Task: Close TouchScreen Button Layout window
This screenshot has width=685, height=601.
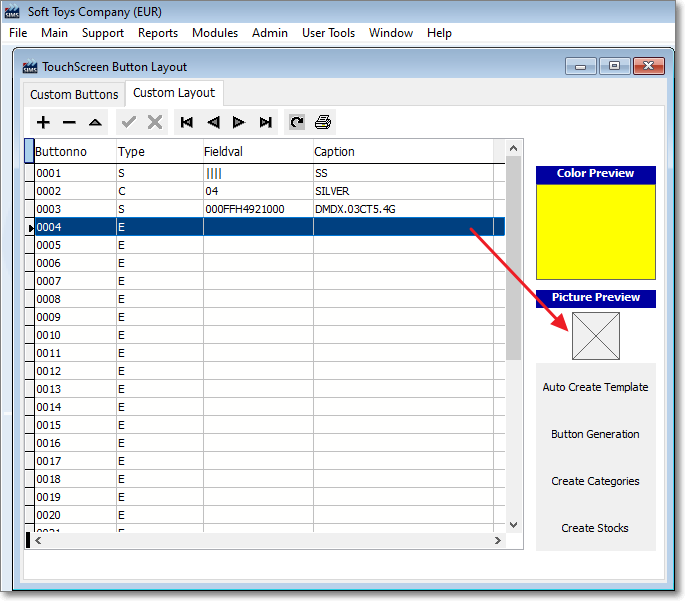Action: (x=649, y=66)
